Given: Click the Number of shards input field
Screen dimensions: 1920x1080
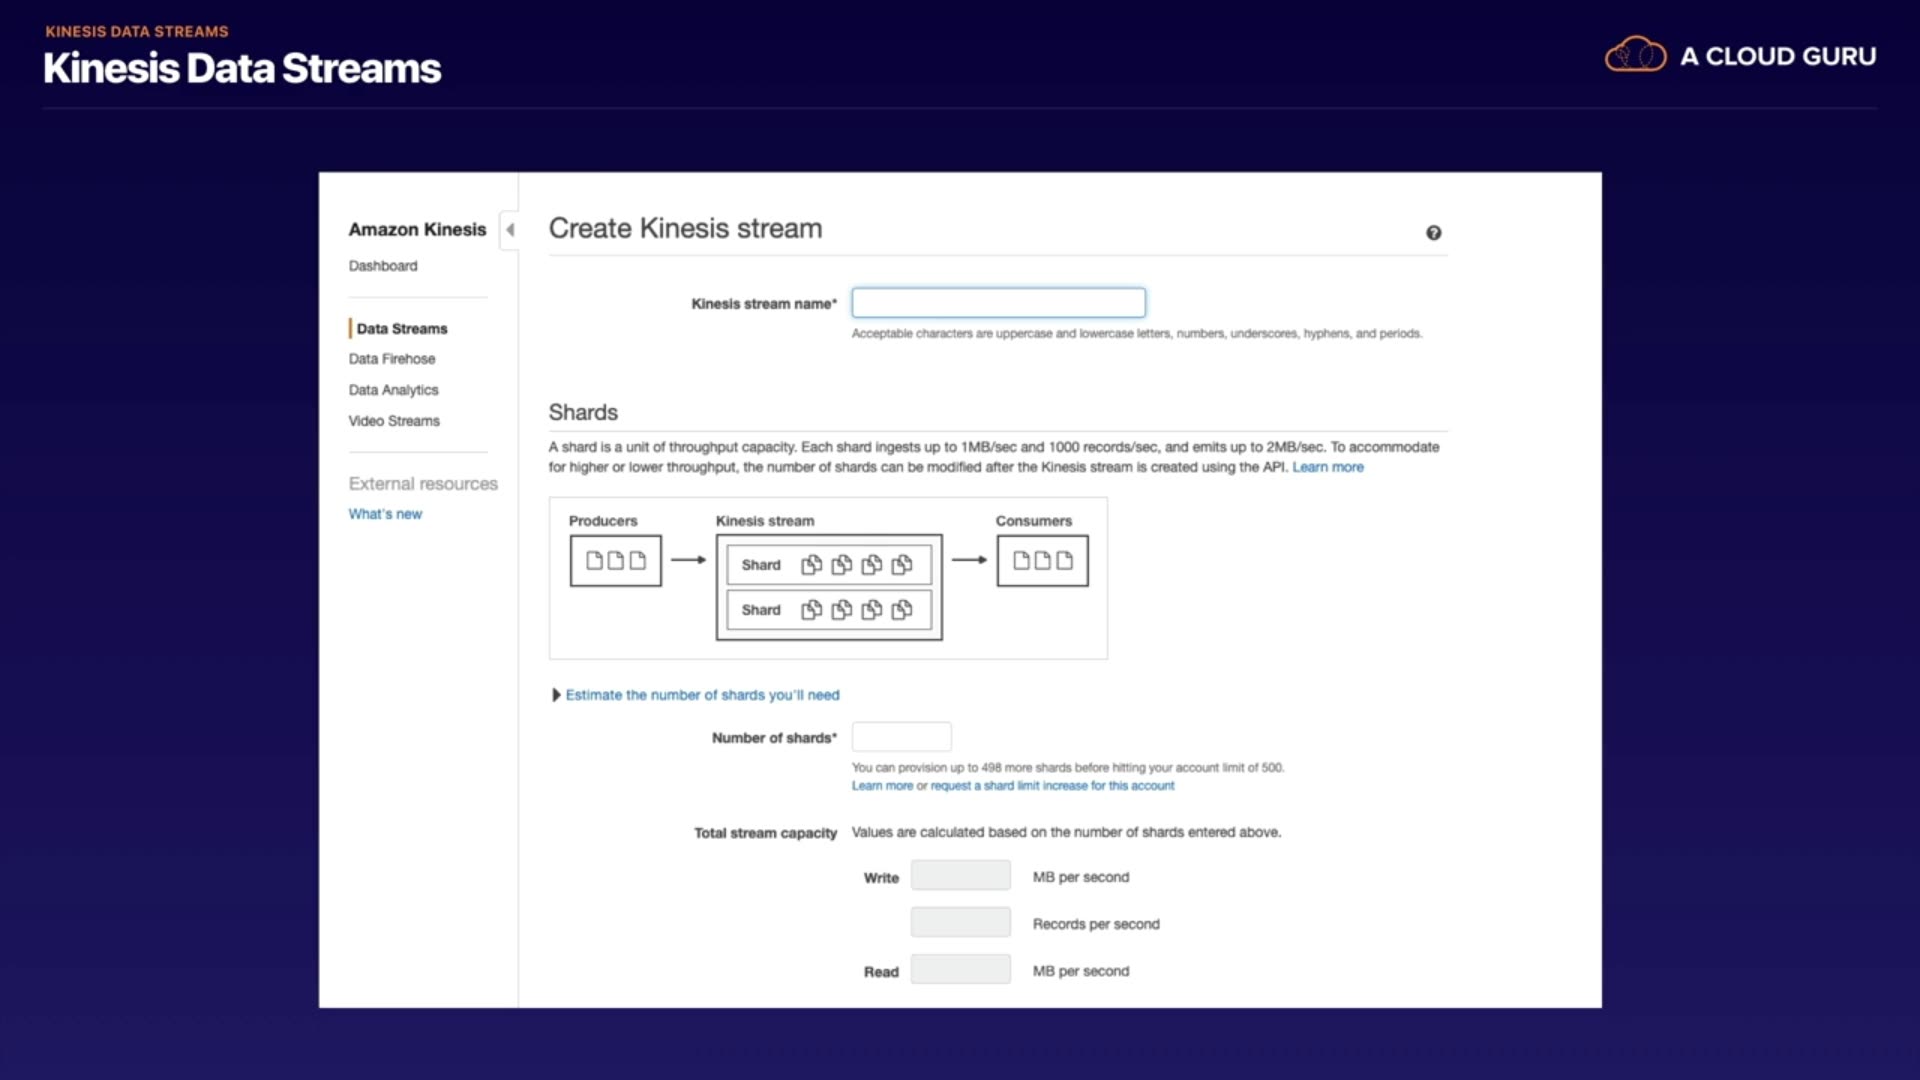Looking at the screenshot, I should pyautogui.click(x=901, y=737).
